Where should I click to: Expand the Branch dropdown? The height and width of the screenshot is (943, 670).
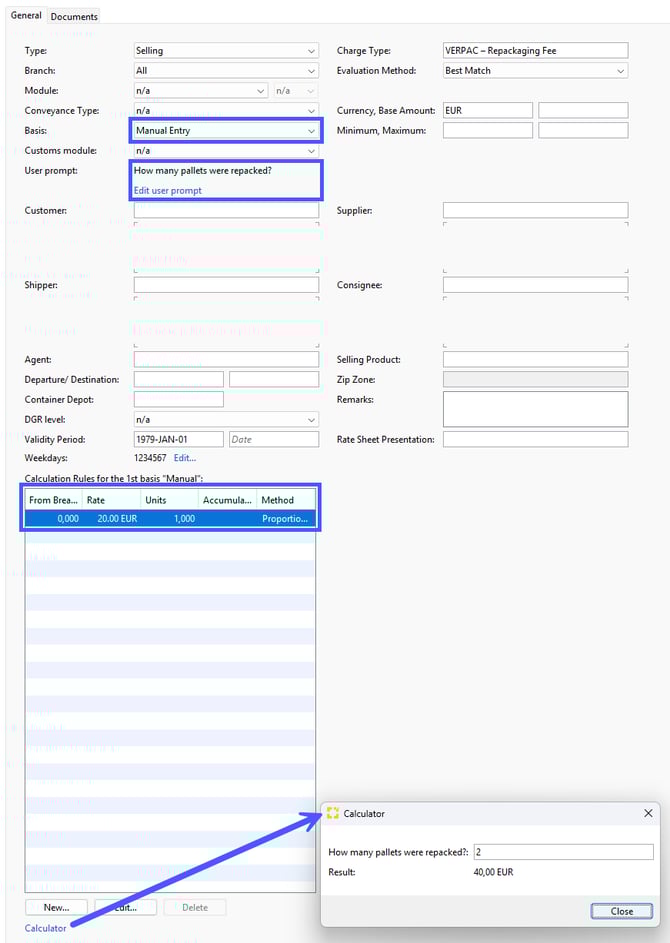click(x=225, y=71)
